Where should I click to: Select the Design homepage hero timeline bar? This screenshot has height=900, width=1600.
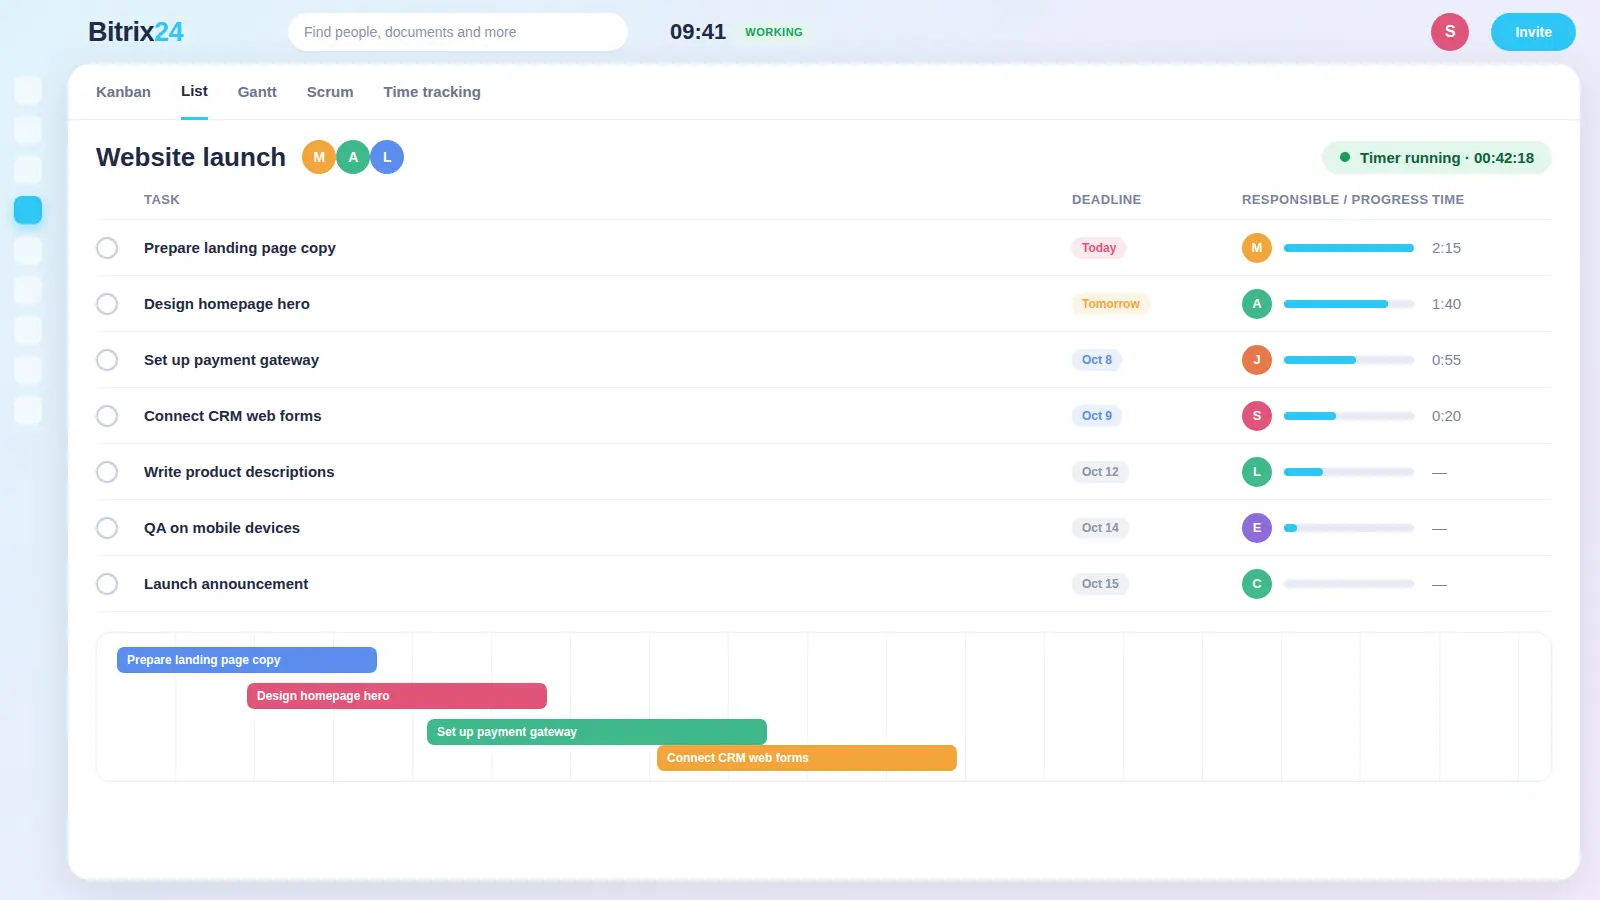[x=397, y=696]
